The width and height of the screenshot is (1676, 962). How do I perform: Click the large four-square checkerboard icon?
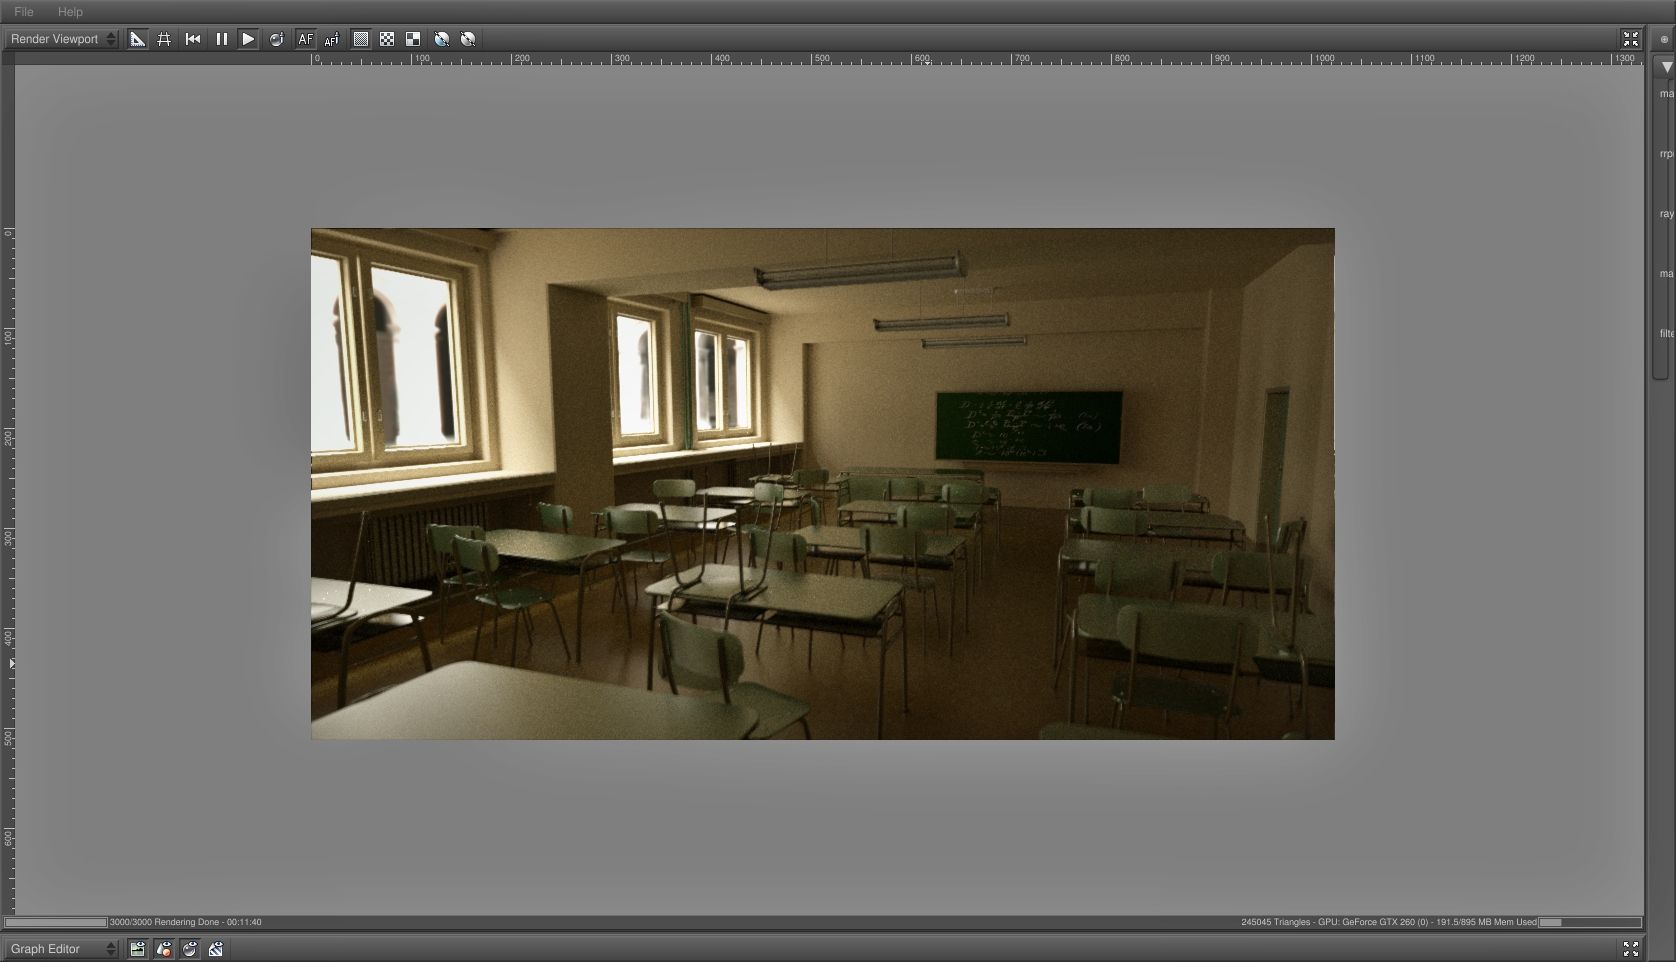[x=413, y=39]
